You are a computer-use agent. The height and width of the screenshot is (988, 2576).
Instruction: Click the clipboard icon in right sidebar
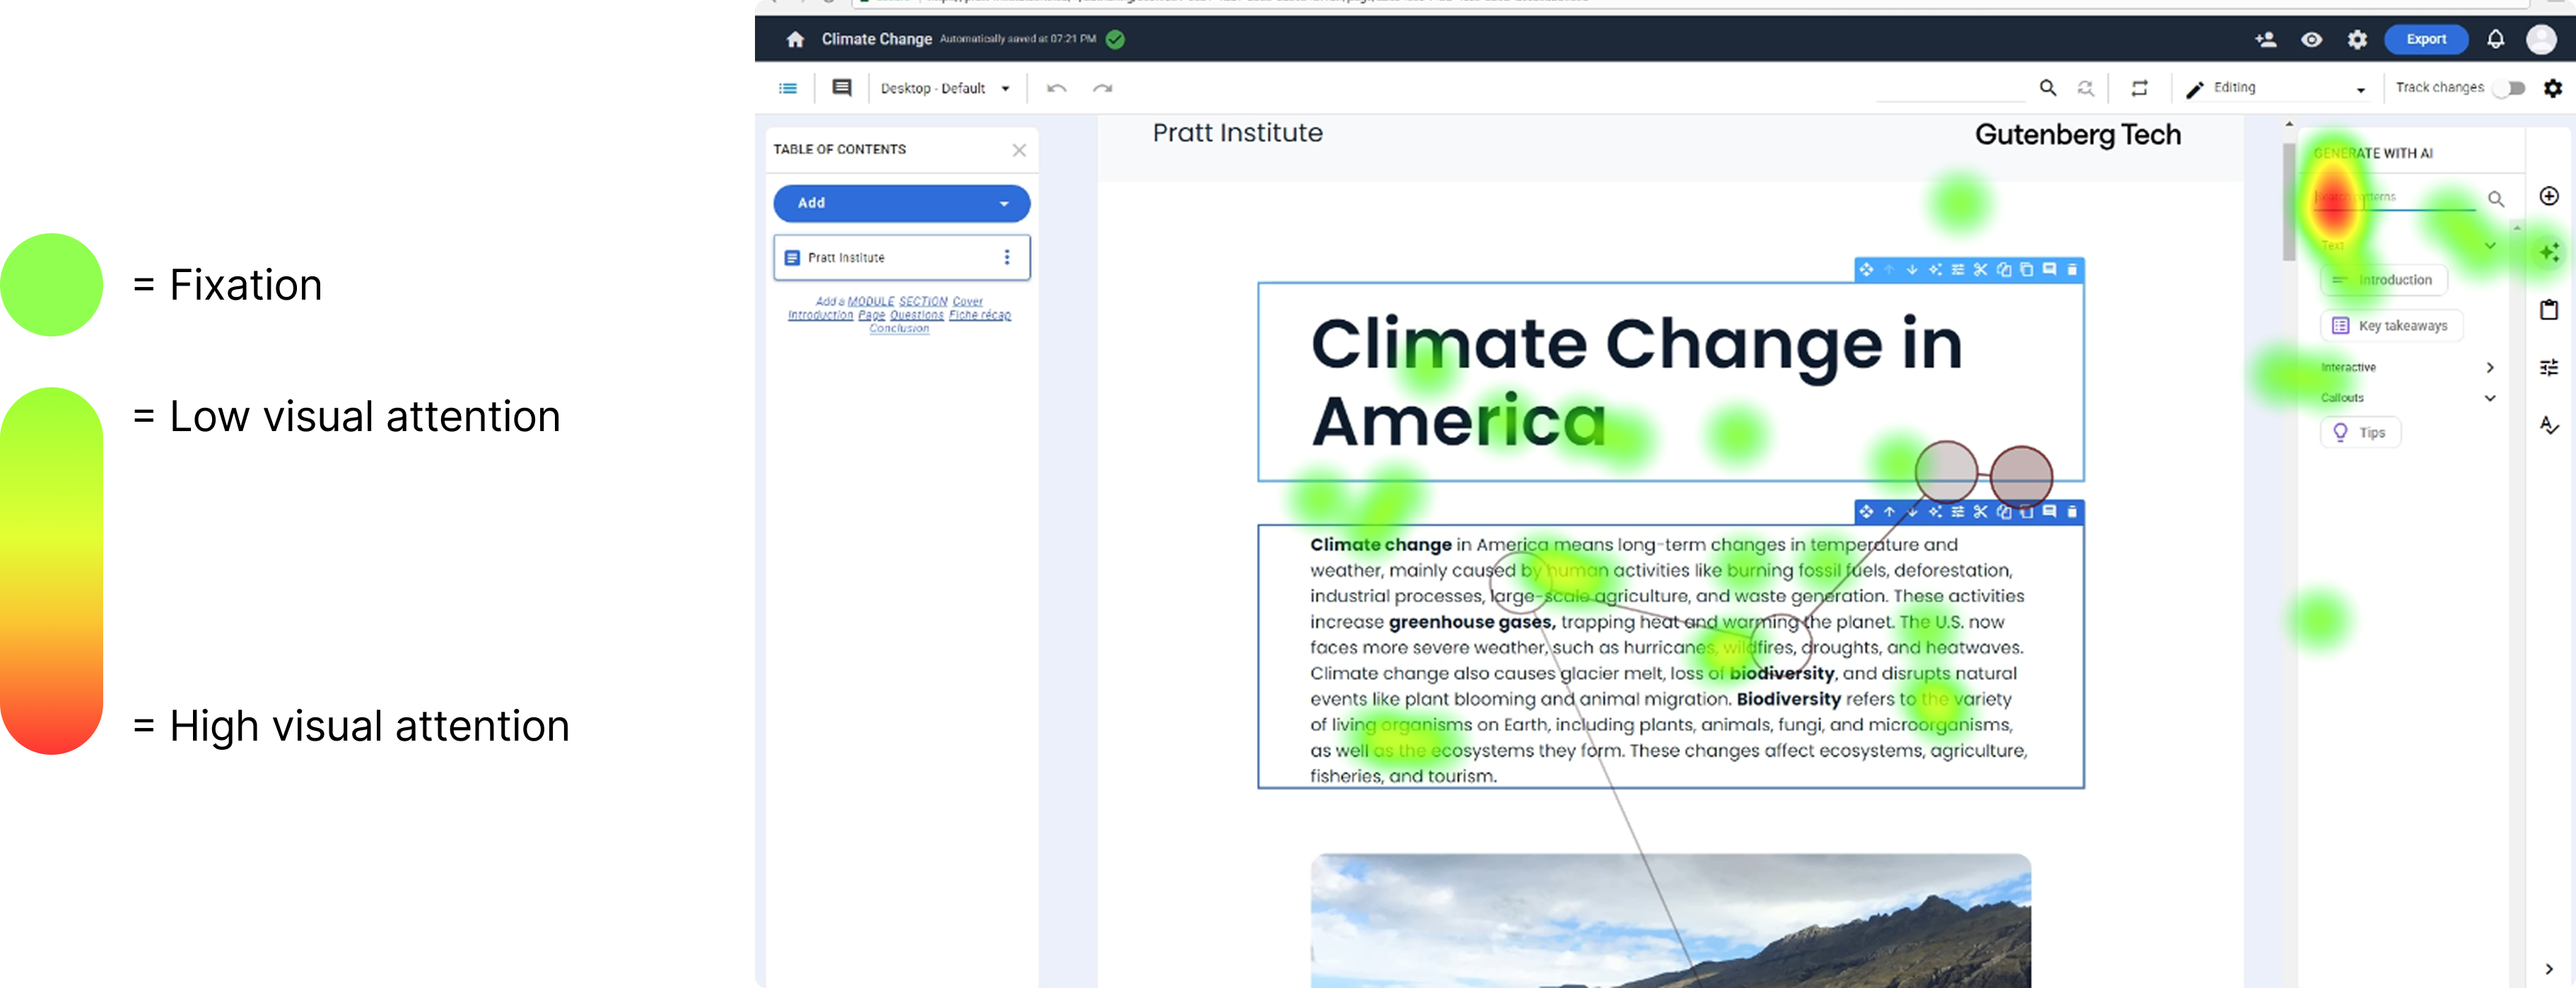click(x=2549, y=310)
